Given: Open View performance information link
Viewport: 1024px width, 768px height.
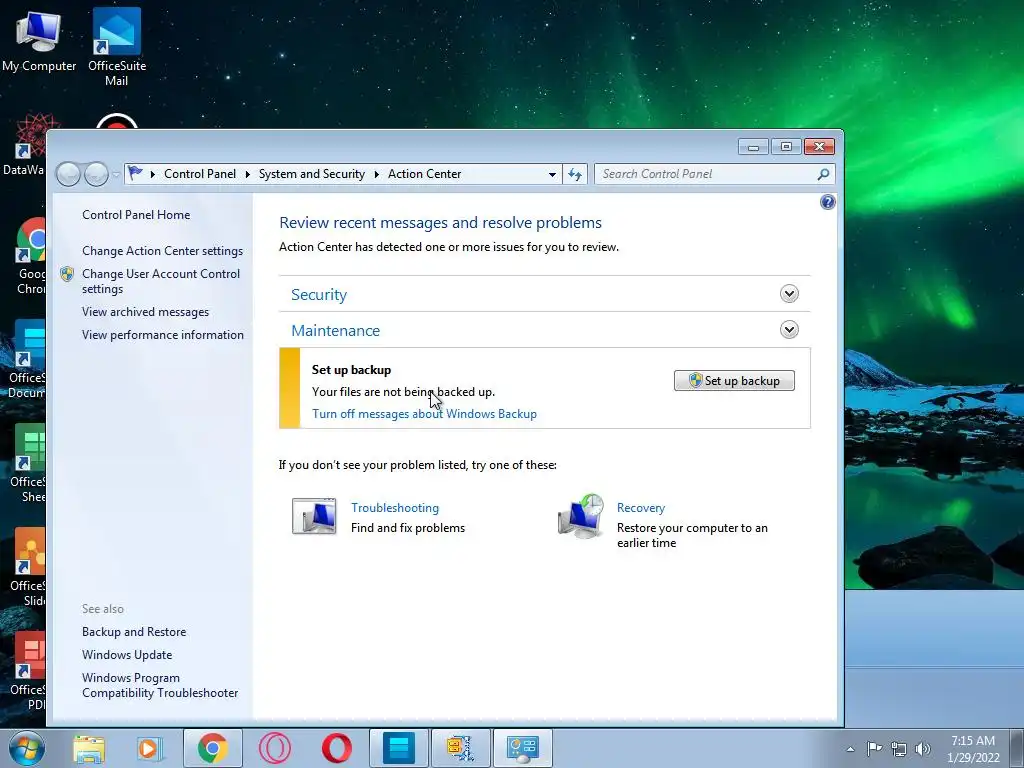Looking at the screenshot, I should tap(163, 335).
